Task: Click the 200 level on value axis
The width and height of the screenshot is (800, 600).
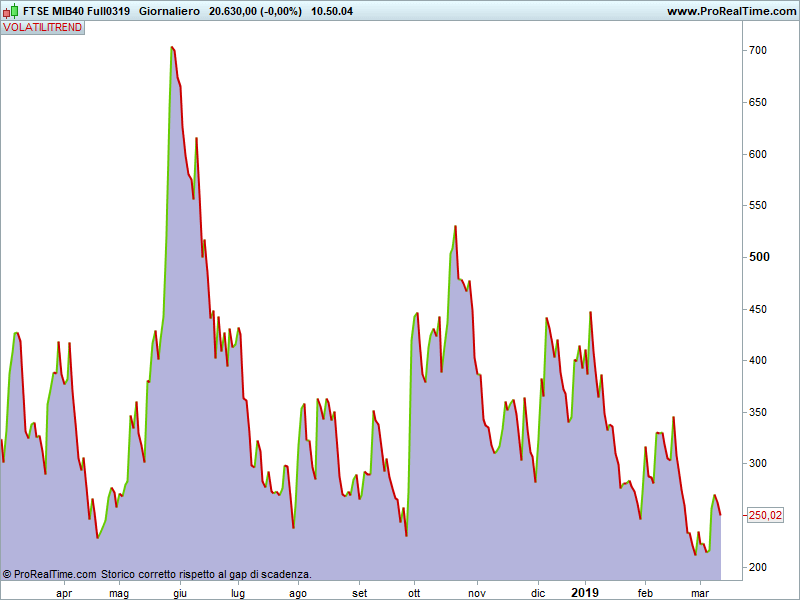Action: [758, 567]
